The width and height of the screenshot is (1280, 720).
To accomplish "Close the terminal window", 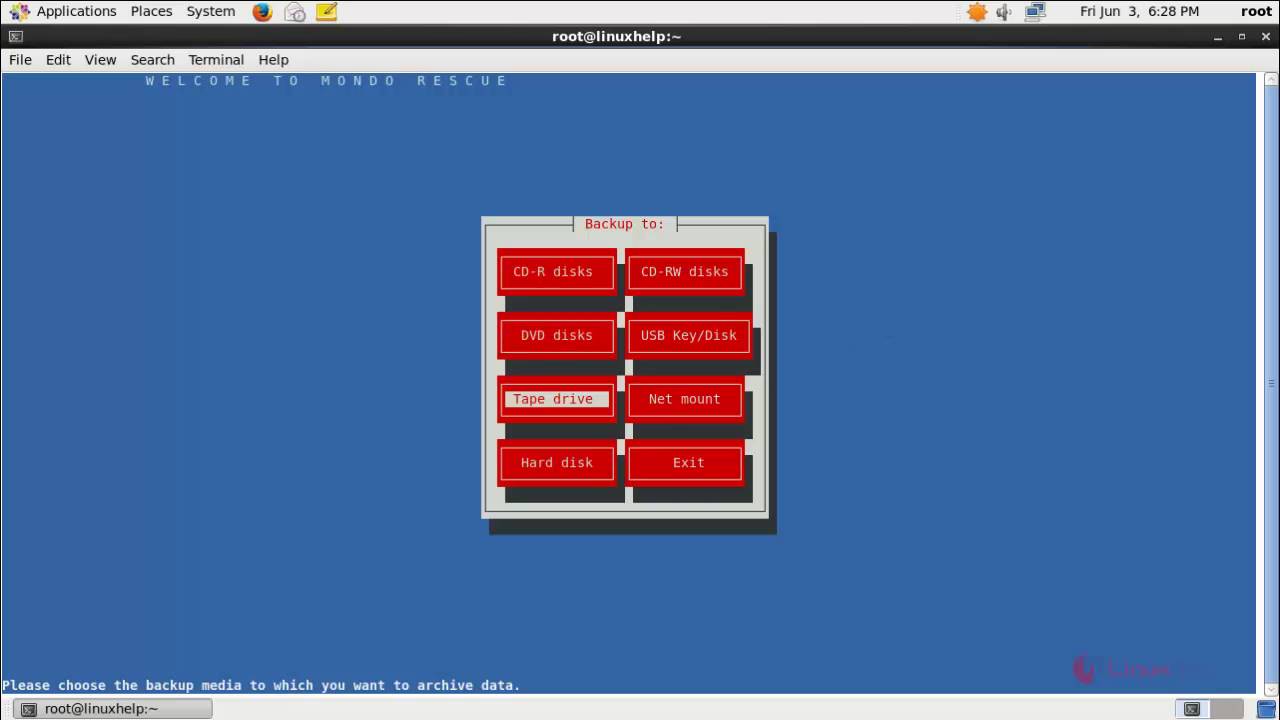I will 1266,37.
